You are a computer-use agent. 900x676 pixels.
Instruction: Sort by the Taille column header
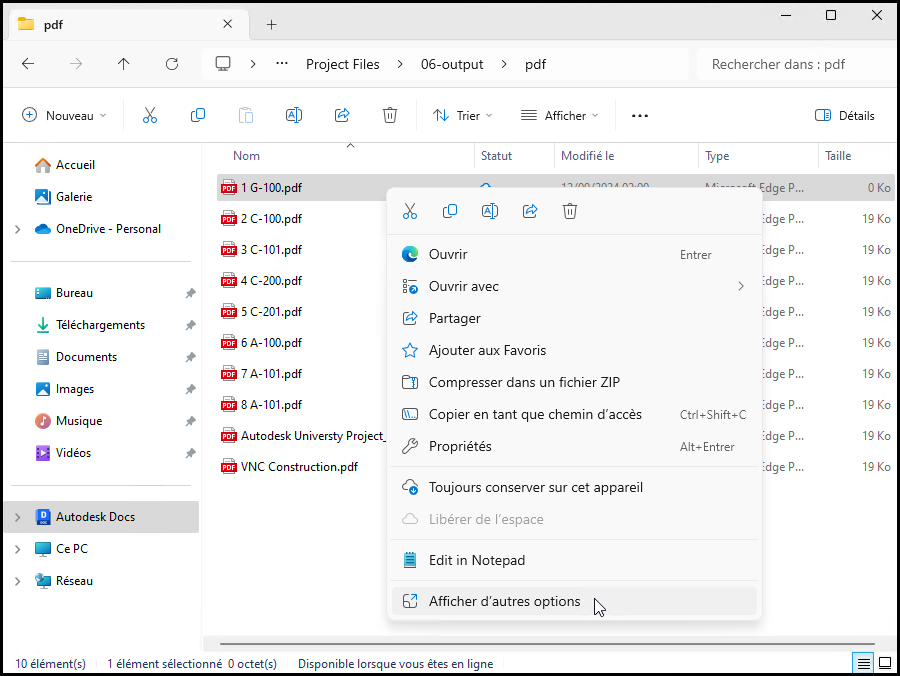(838, 156)
